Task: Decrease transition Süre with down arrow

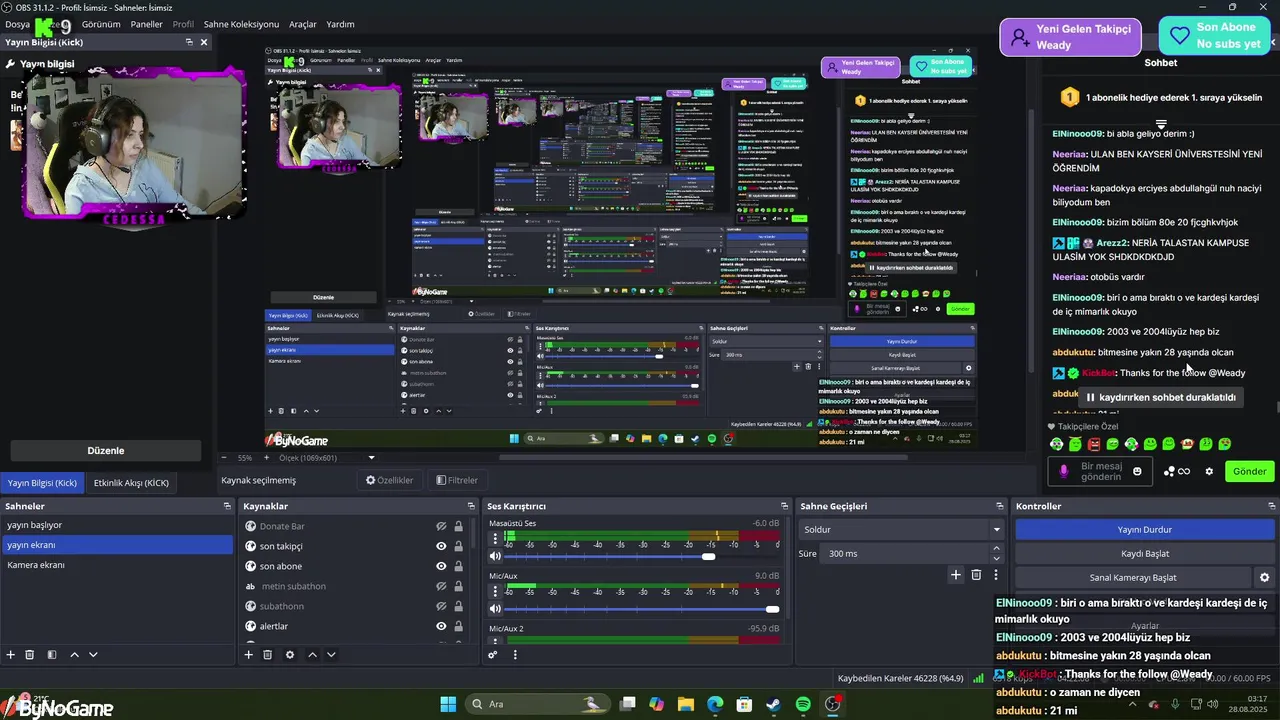Action: pyautogui.click(x=996, y=558)
